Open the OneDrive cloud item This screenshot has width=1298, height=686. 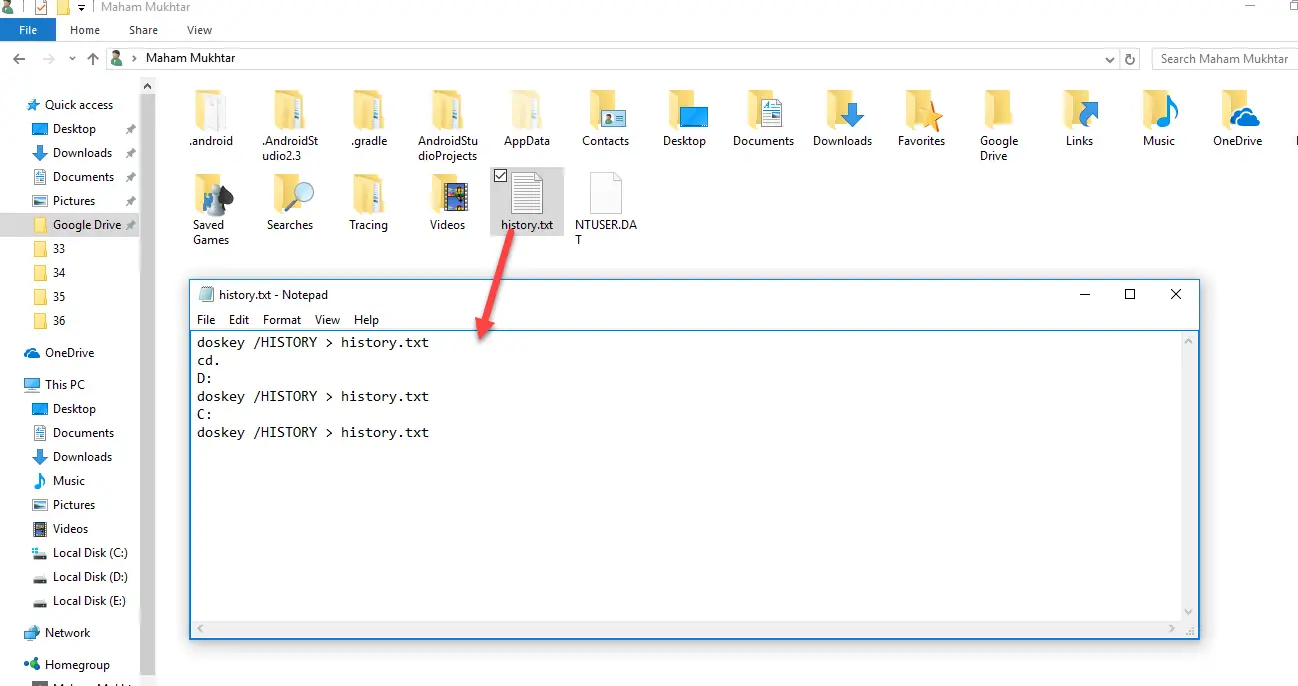(1237, 115)
